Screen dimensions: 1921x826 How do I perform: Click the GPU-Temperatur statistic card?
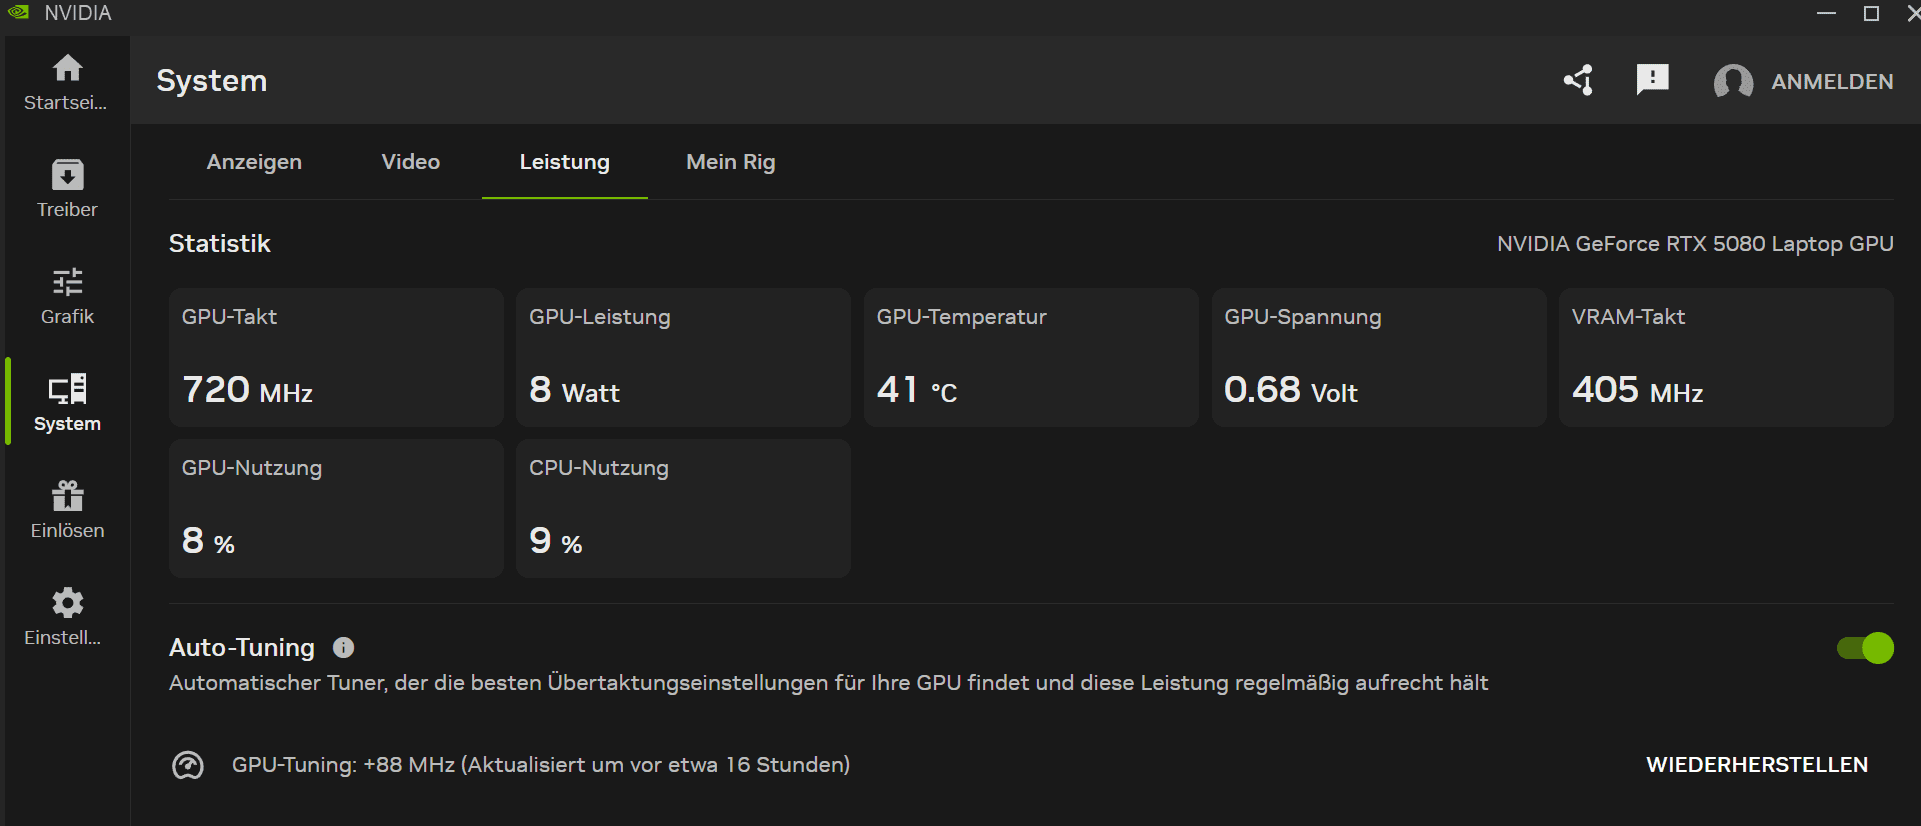1030,357
